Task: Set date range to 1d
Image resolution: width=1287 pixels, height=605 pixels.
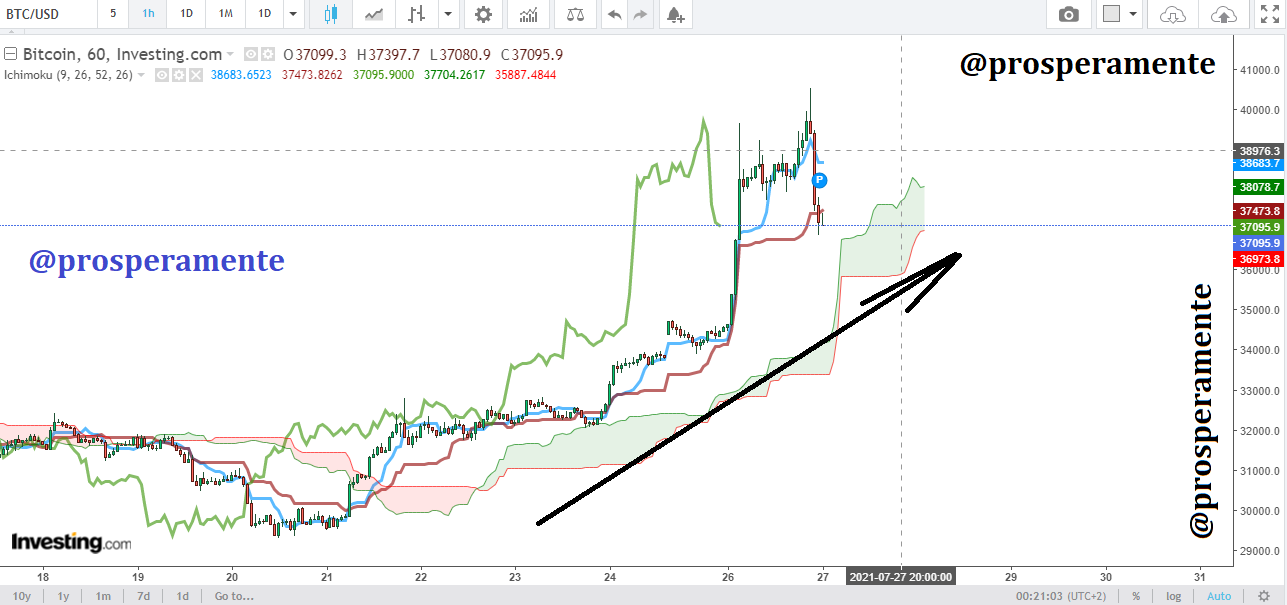Action: click(183, 595)
